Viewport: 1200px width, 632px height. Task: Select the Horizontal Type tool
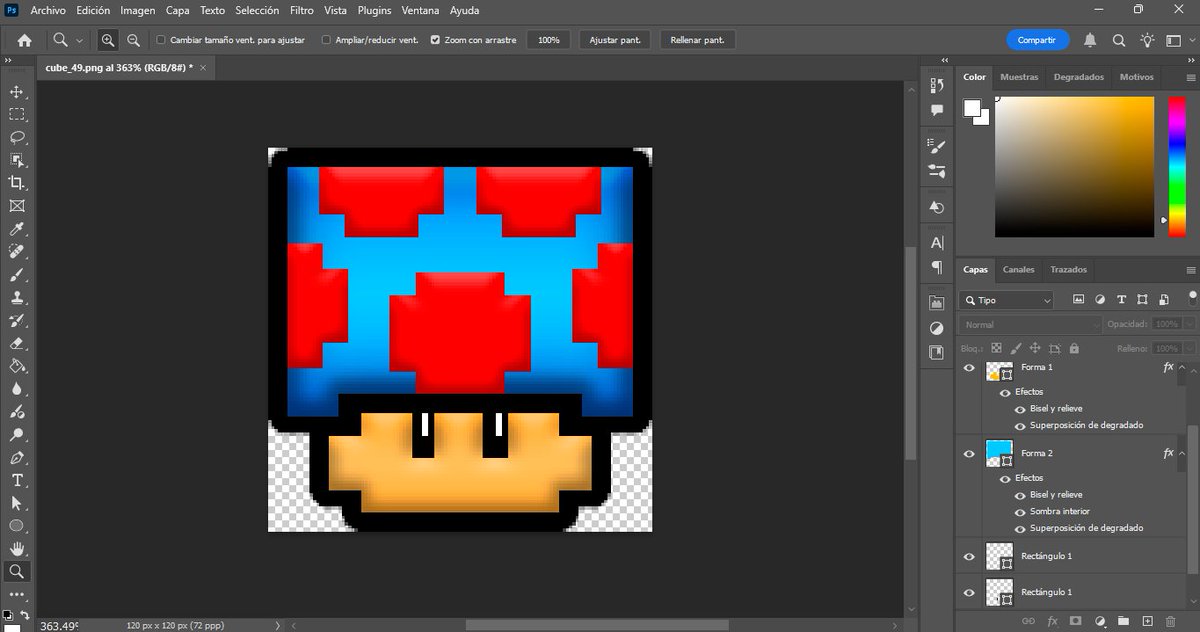(x=17, y=480)
